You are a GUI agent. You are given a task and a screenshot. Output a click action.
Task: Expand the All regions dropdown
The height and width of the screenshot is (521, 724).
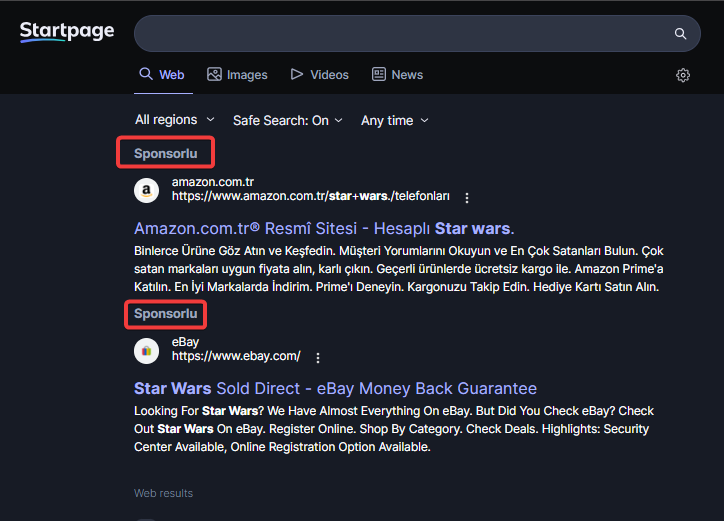click(175, 120)
